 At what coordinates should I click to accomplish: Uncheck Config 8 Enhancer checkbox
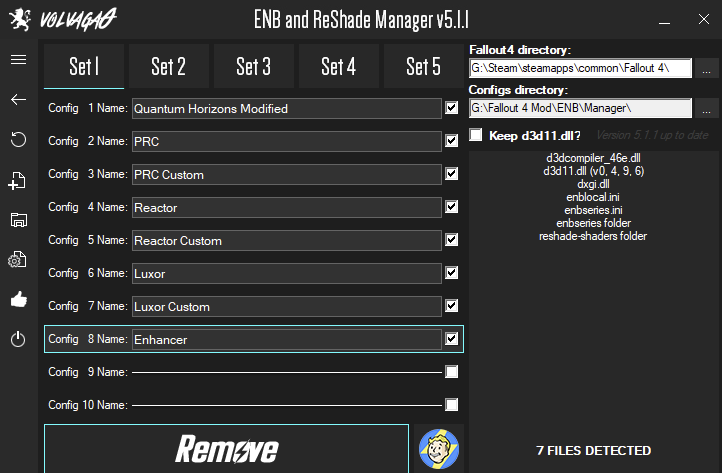tap(452, 339)
